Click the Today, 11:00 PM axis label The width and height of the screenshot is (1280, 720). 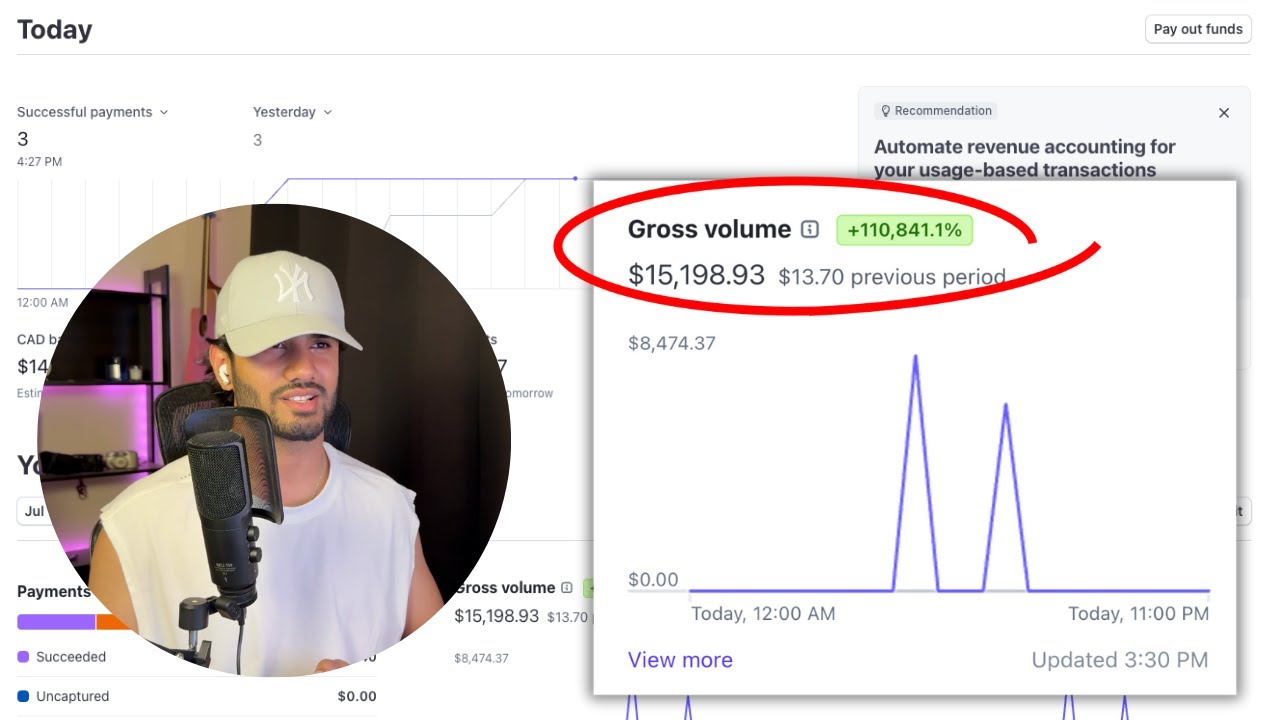coord(1138,614)
